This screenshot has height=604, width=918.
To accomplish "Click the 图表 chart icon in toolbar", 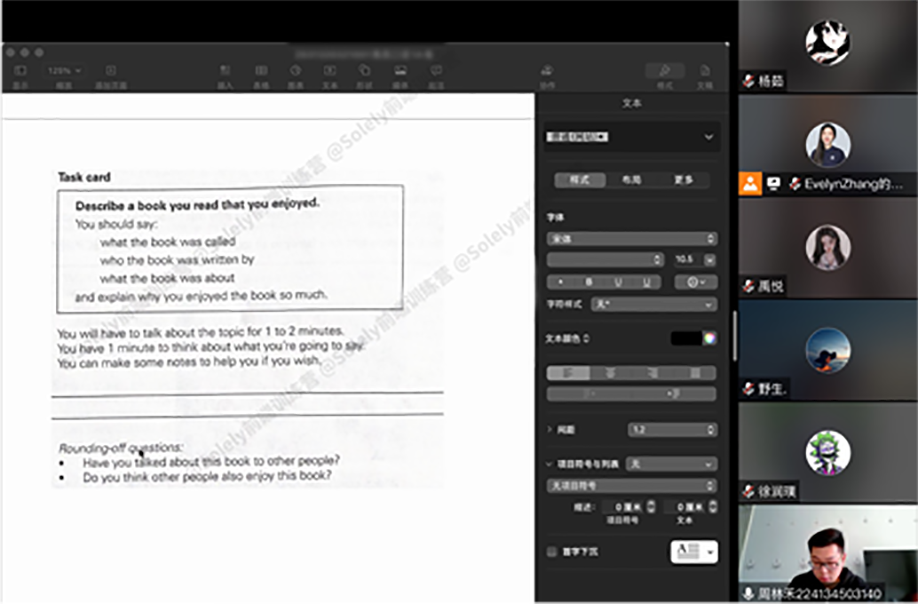I will pos(296,71).
